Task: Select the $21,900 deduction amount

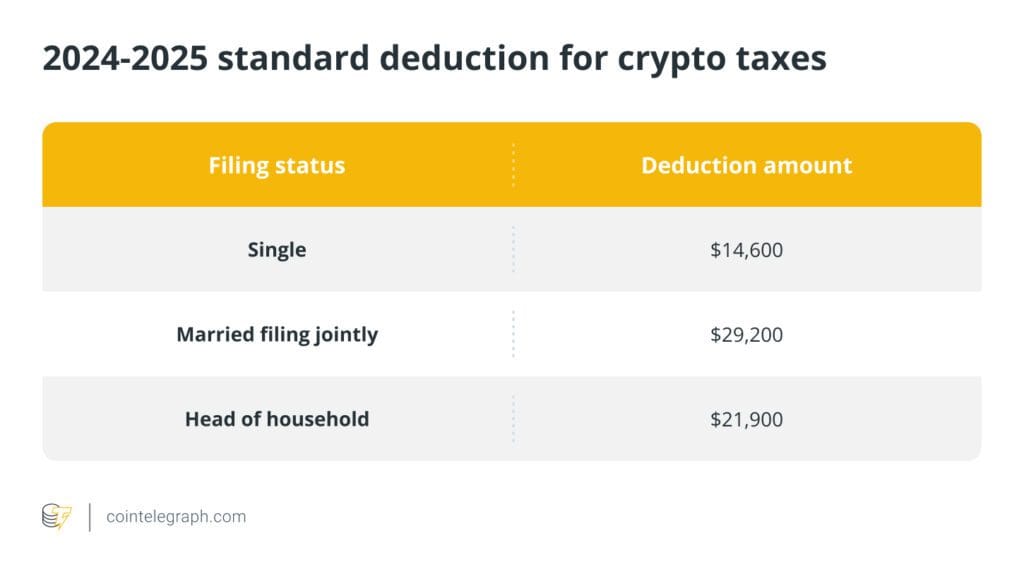Action: pos(746,419)
